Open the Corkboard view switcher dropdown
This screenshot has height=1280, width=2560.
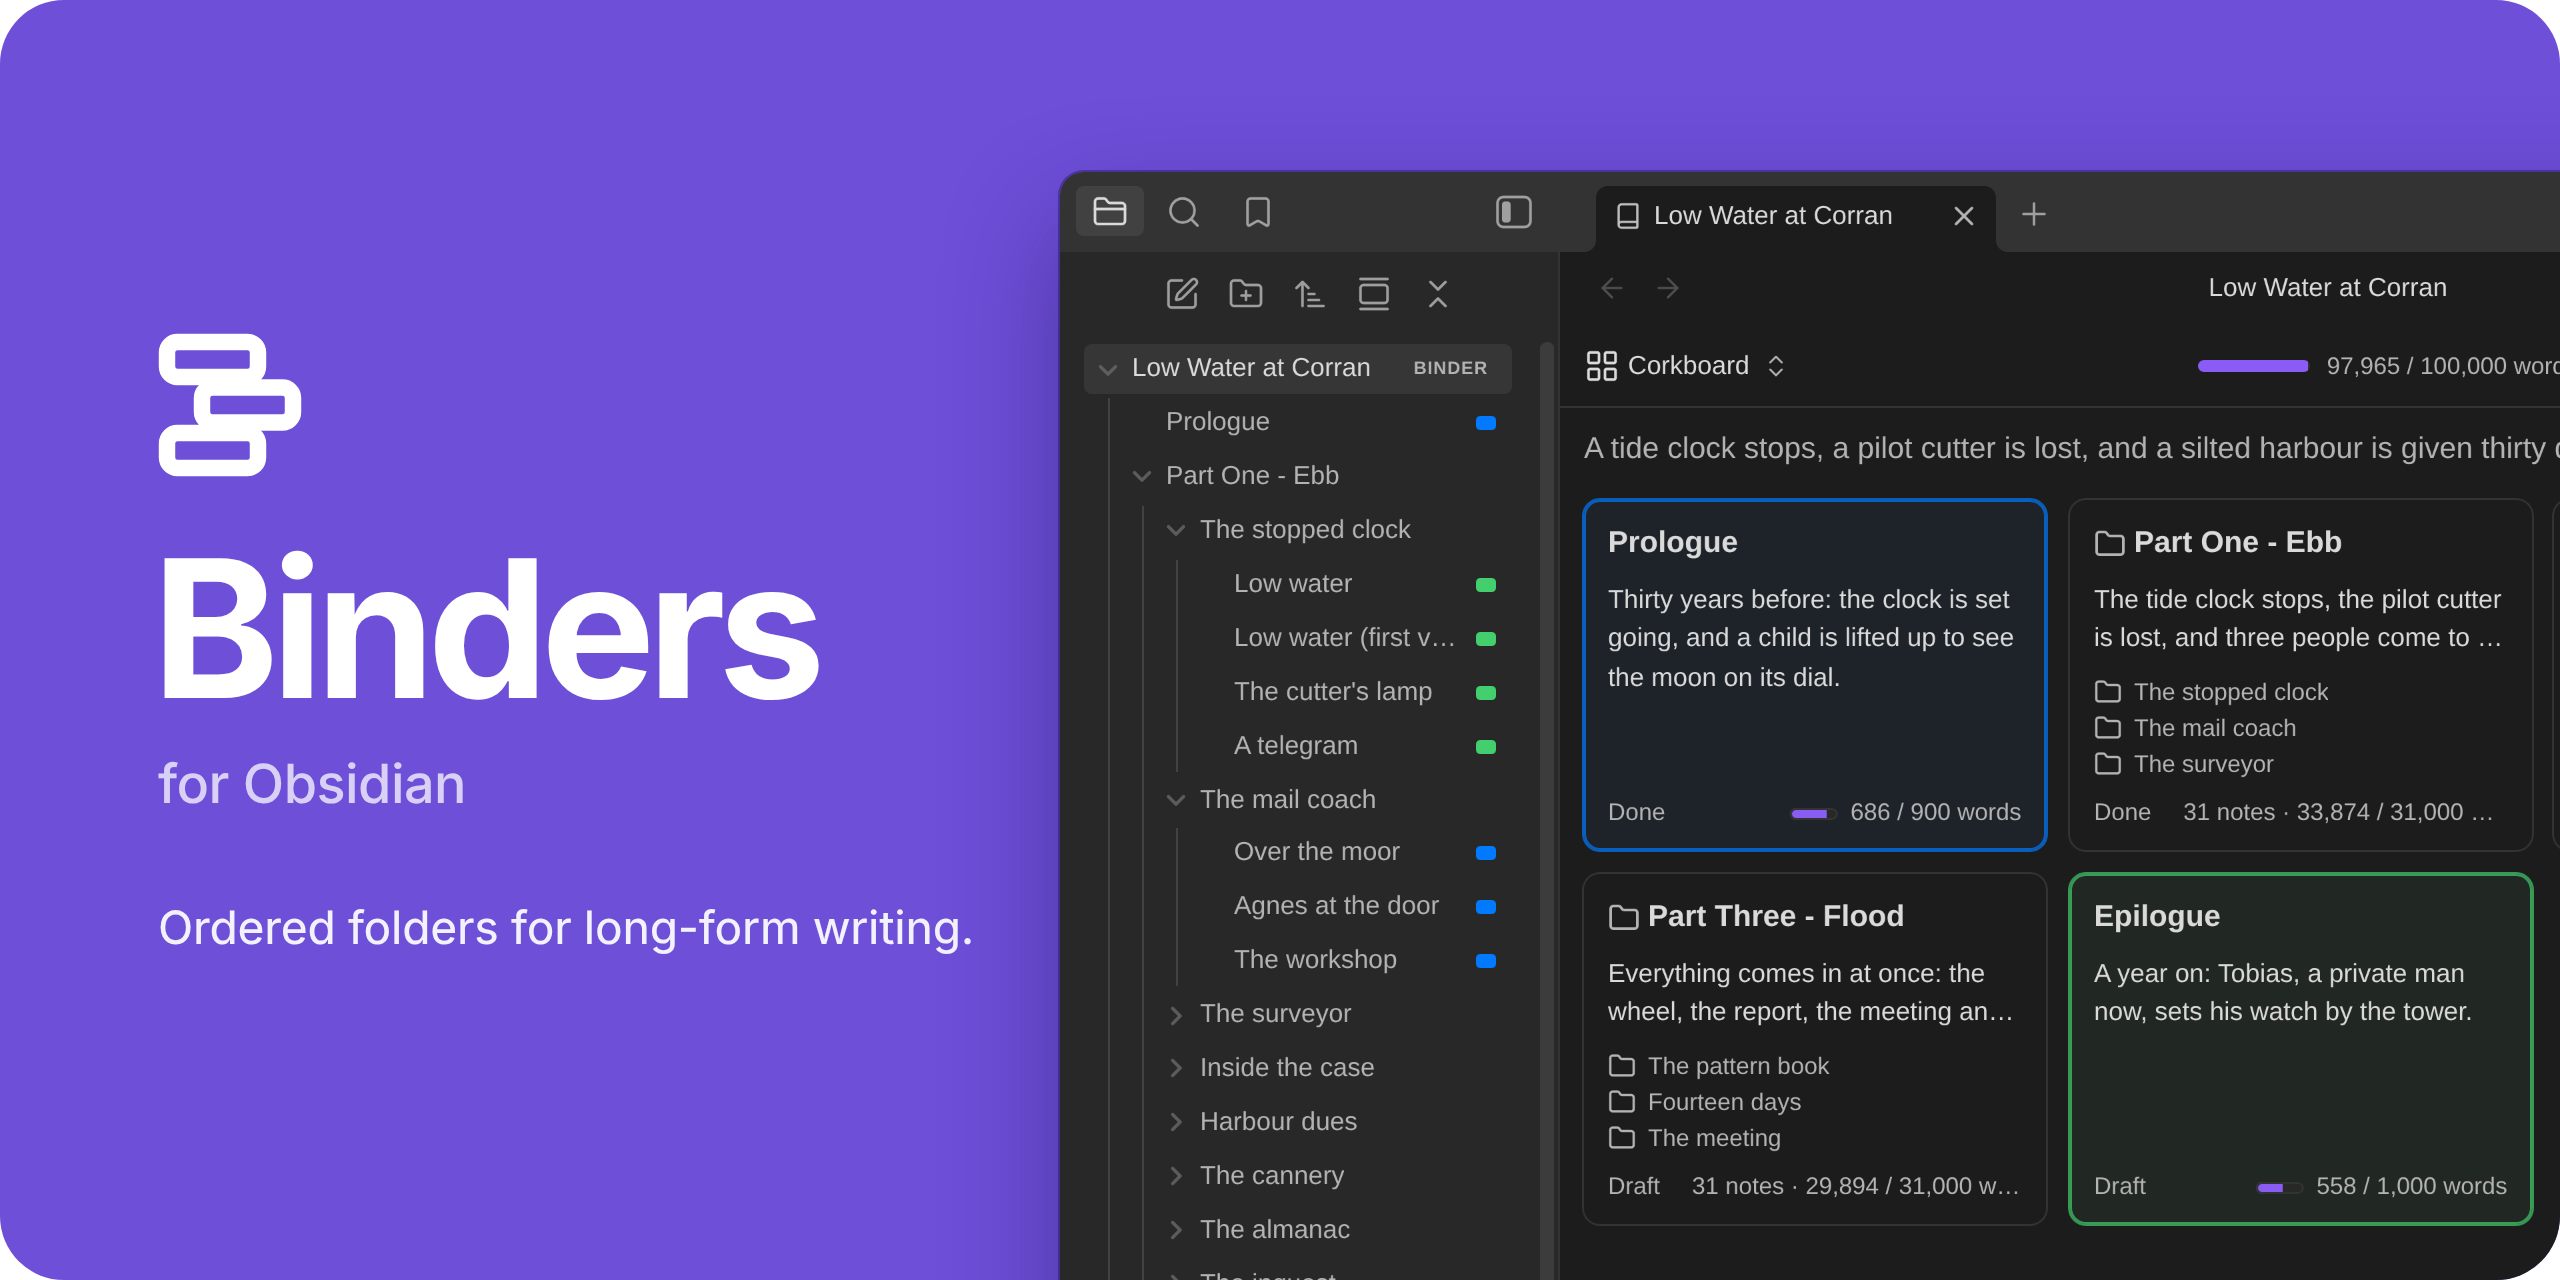pos(1686,366)
